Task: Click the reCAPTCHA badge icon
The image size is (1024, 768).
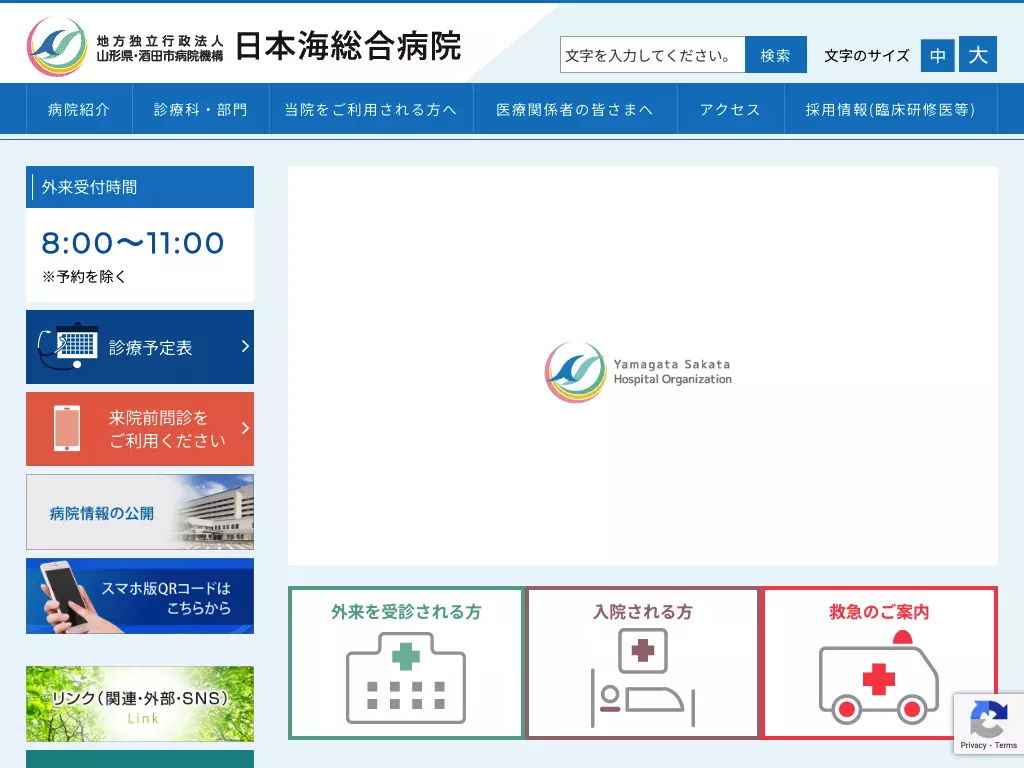Action: point(989,718)
